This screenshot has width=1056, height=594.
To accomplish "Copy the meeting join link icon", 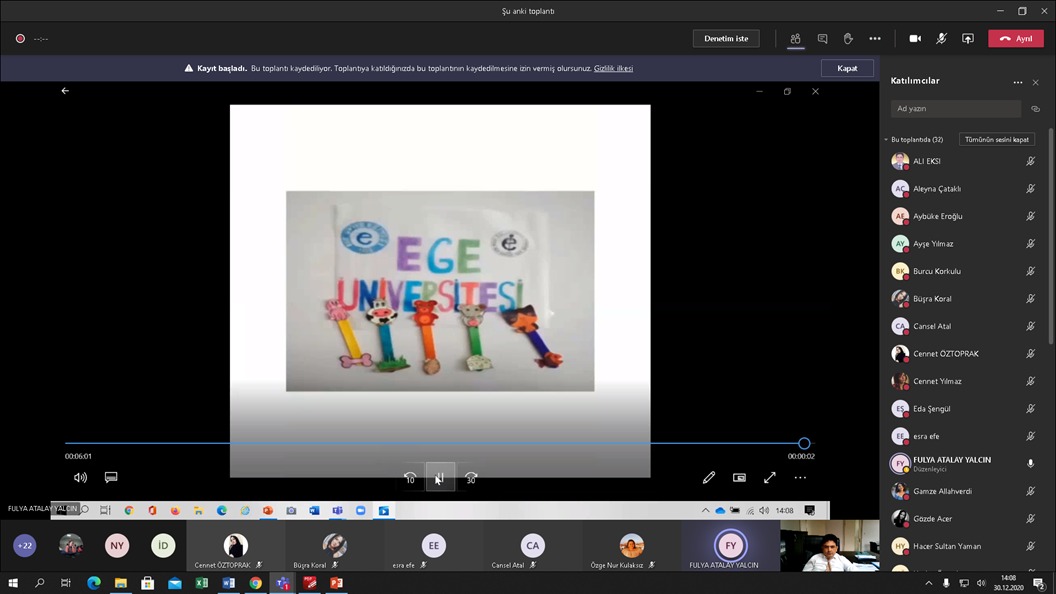I will tap(1036, 108).
